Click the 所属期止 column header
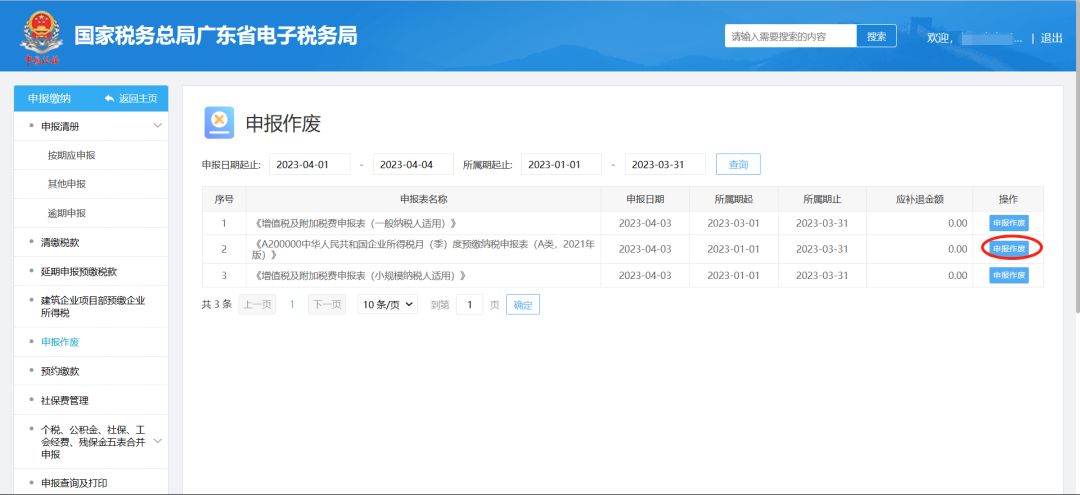The width and height of the screenshot is (1080, 495). (x=822, y=199)
